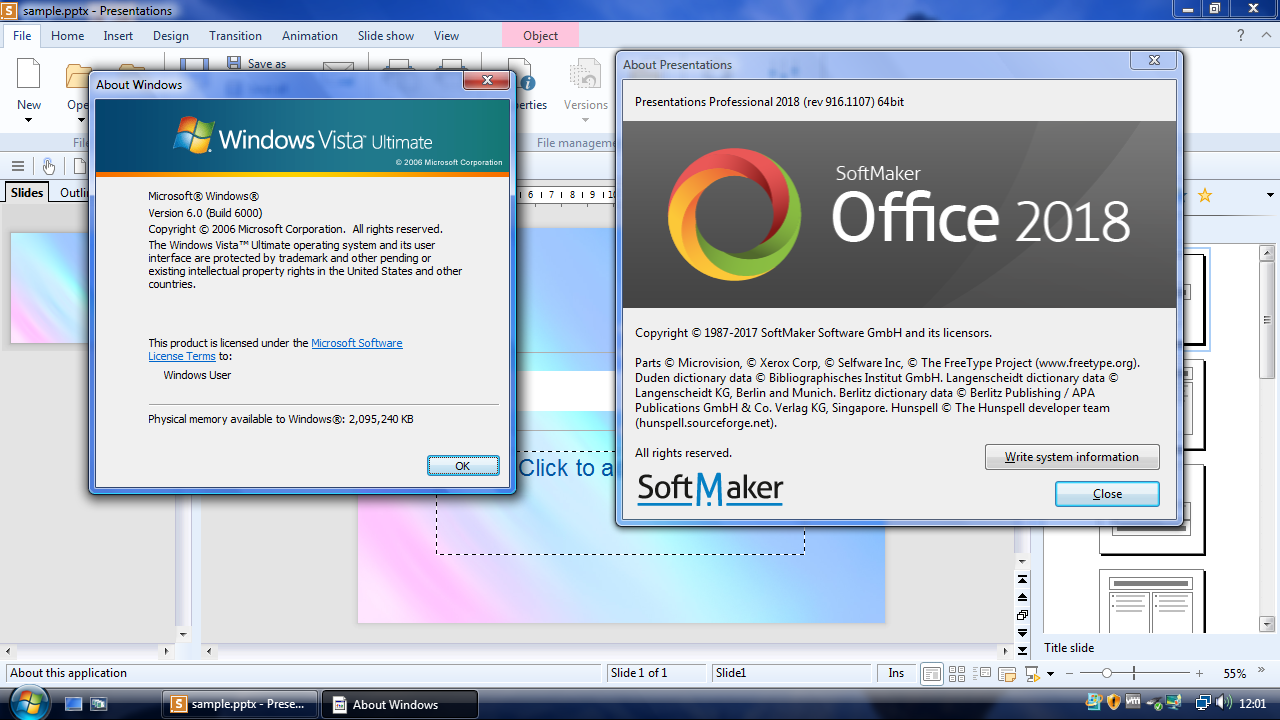
Task: Click the VMware tools tray icon
Action: tap(1133, 703)
